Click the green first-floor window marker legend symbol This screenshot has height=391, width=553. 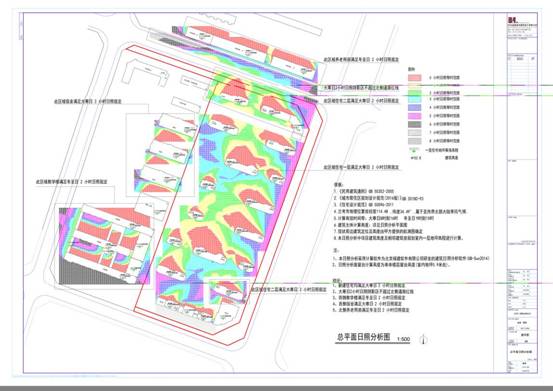click(414, 150)
